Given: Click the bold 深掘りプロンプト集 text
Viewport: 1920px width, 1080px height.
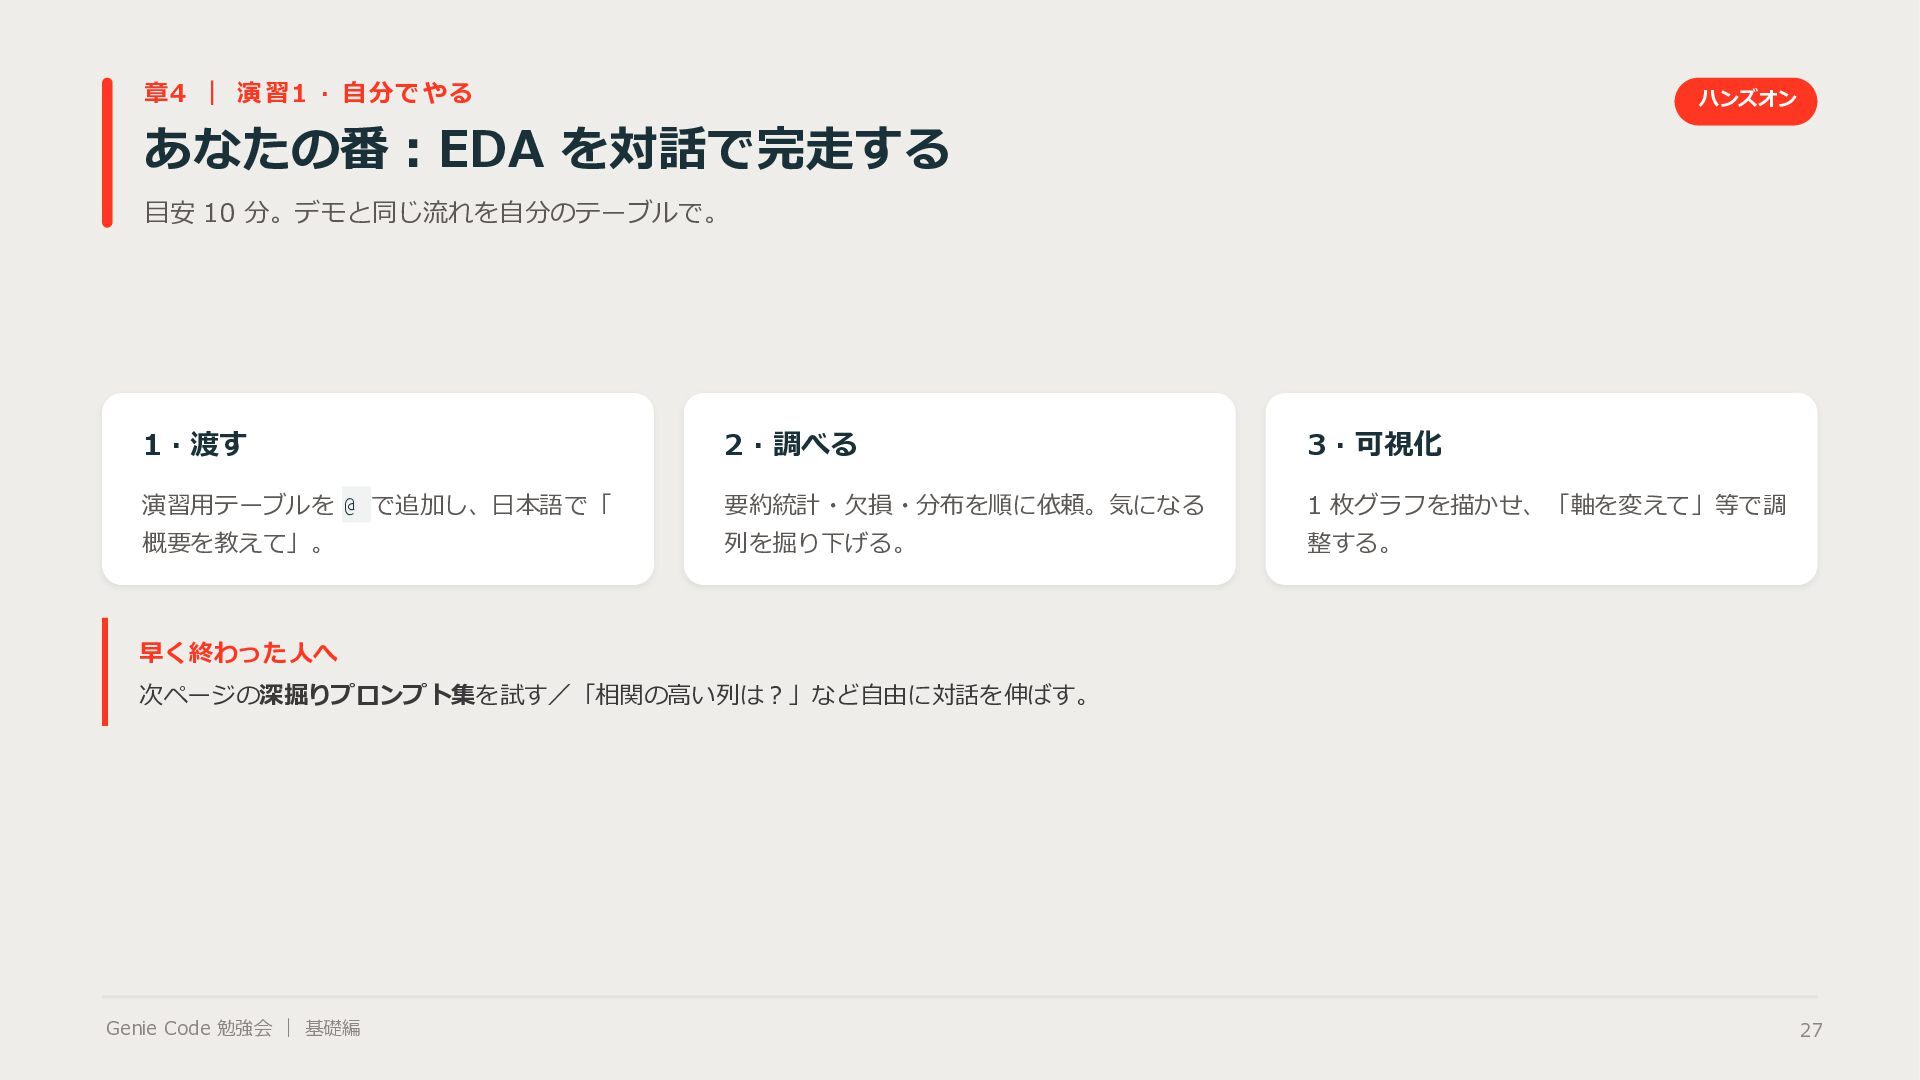Looking at the screenshot, I should (367, 694).
